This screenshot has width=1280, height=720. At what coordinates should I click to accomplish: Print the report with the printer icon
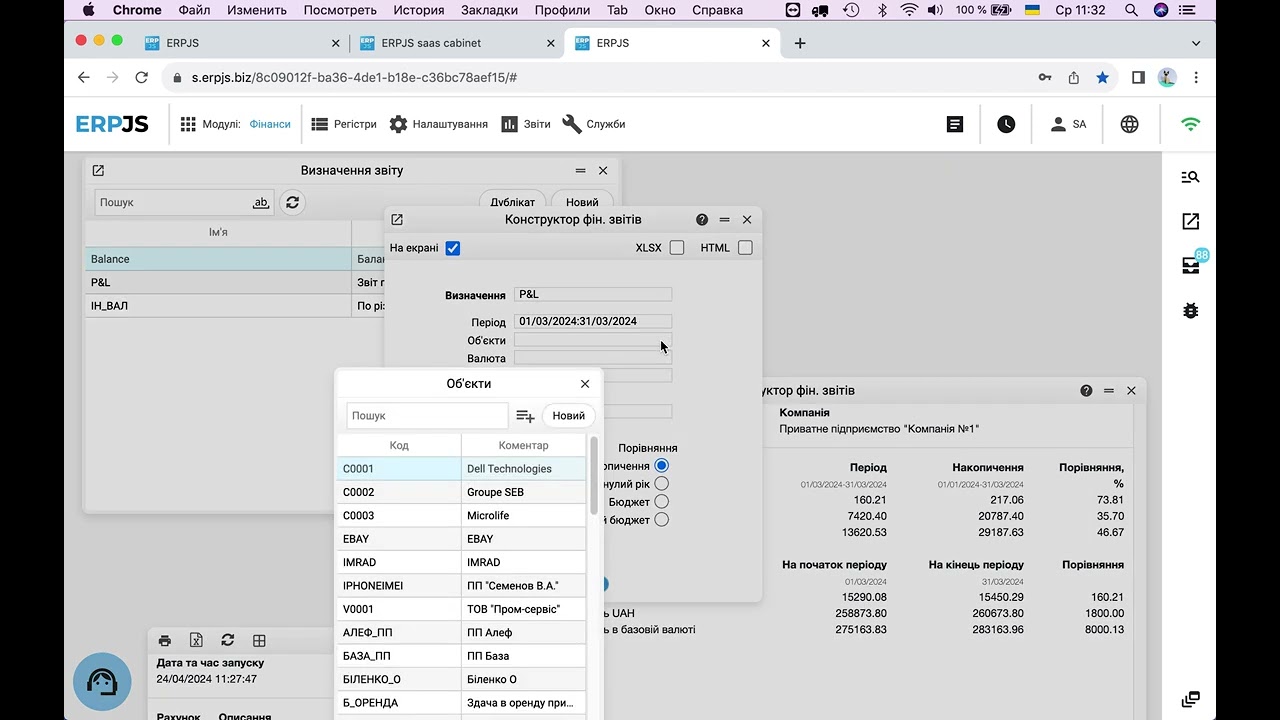click(x=165, y=640)
